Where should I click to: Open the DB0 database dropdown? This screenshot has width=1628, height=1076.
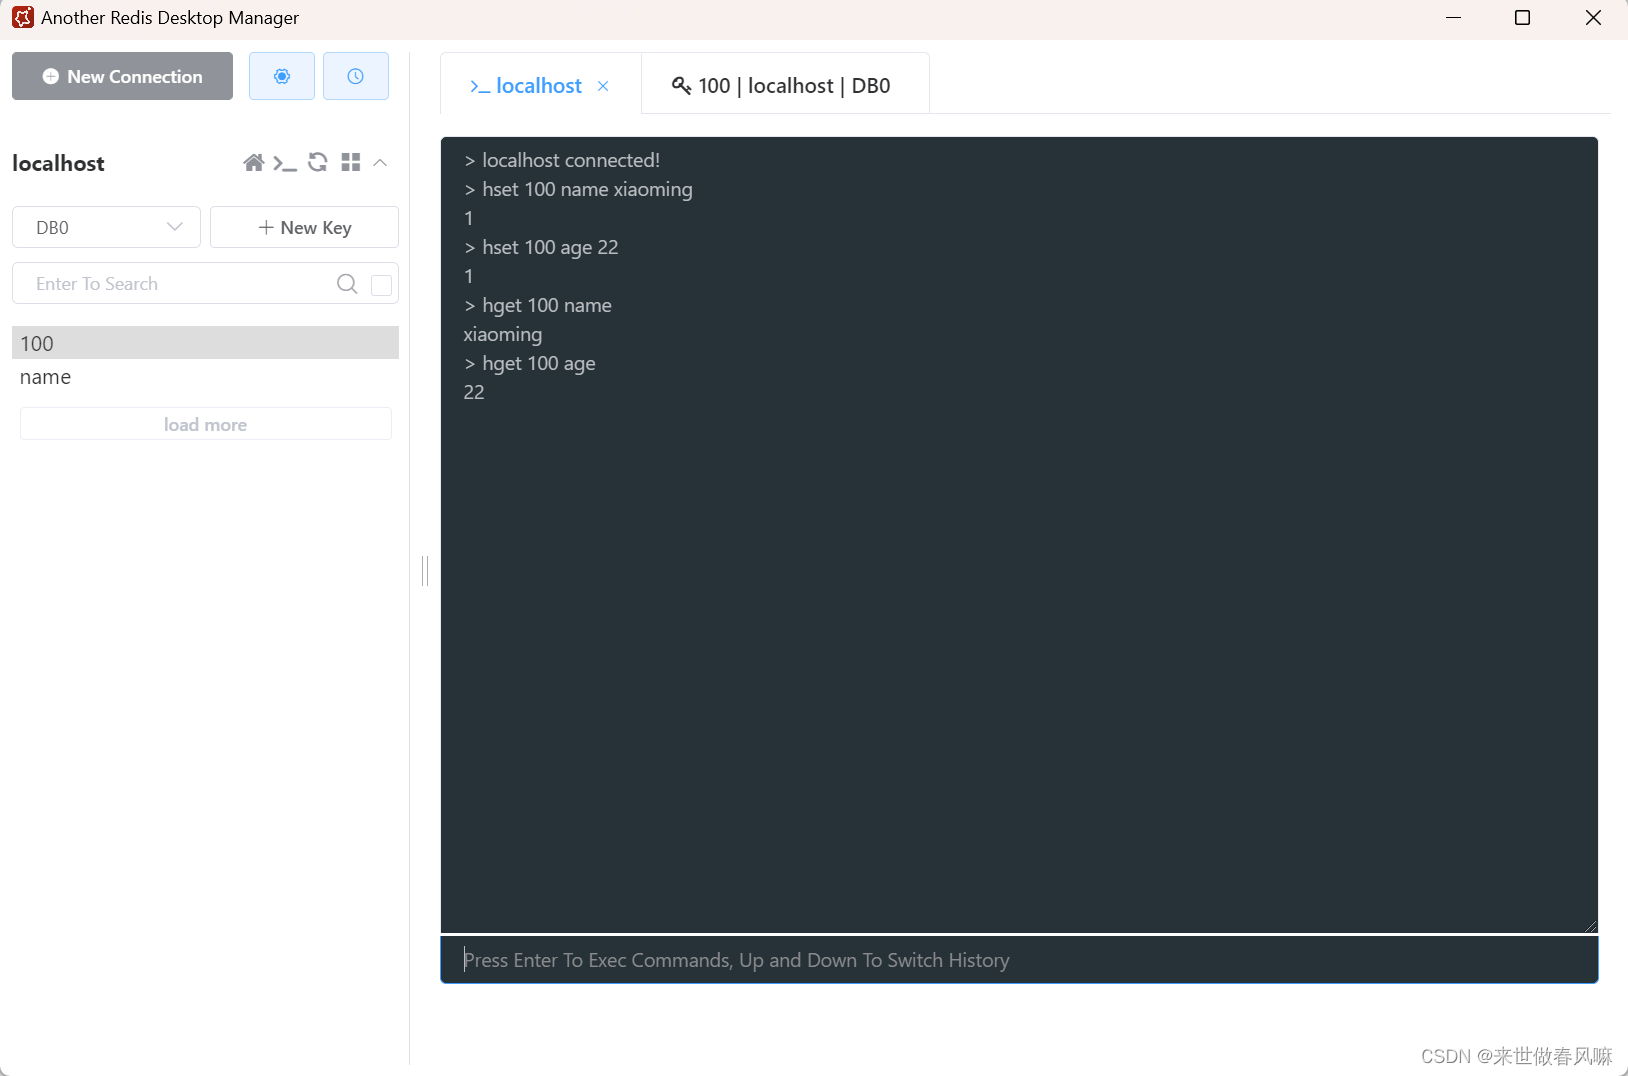tap(106, 227)
